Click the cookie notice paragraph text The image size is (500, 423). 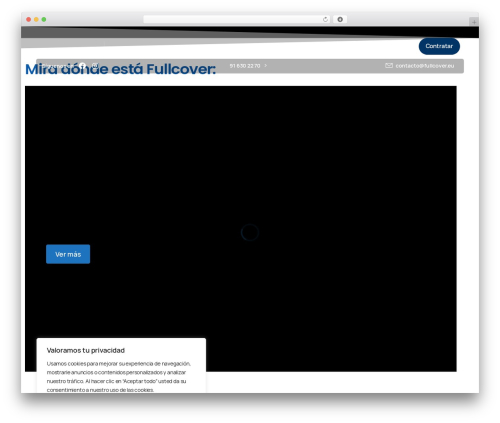click(119, 376)
